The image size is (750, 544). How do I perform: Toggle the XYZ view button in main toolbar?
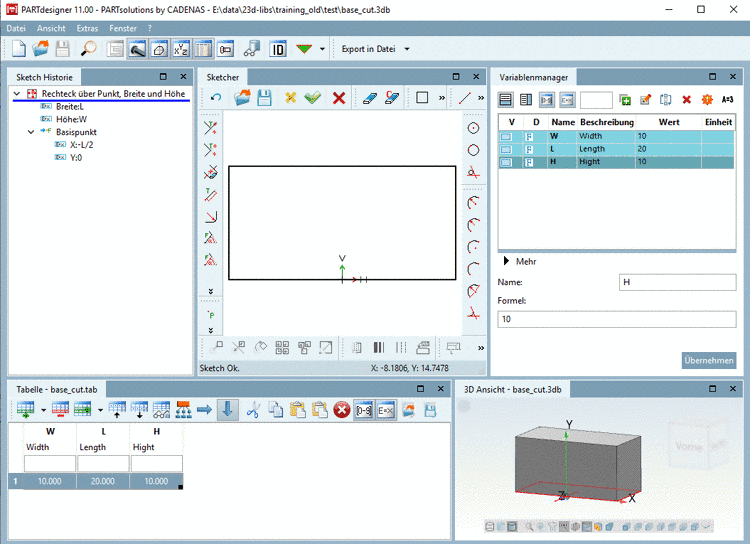pos(181,48)
